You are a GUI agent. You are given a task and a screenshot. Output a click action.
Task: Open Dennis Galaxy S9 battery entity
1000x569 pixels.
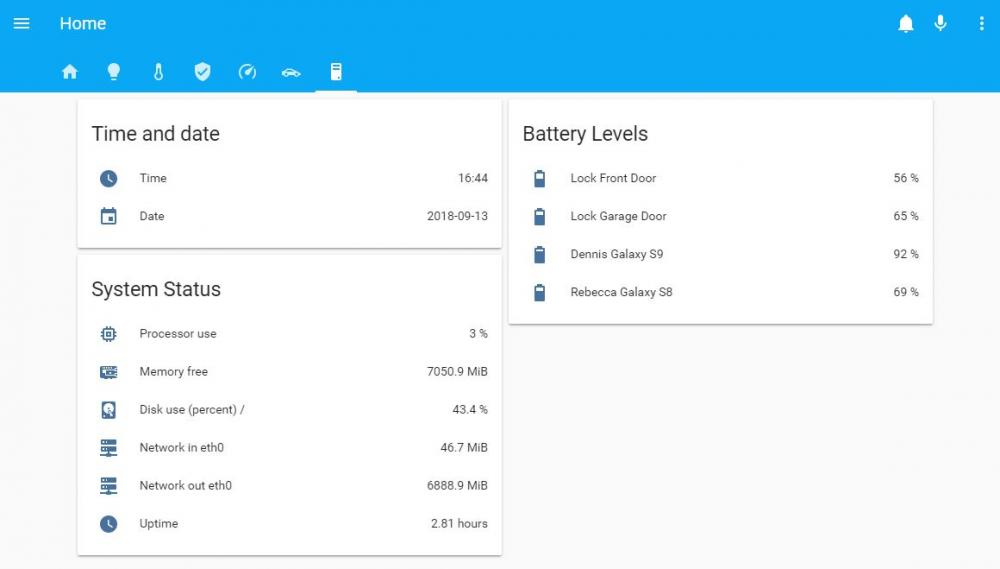(616, 254)
